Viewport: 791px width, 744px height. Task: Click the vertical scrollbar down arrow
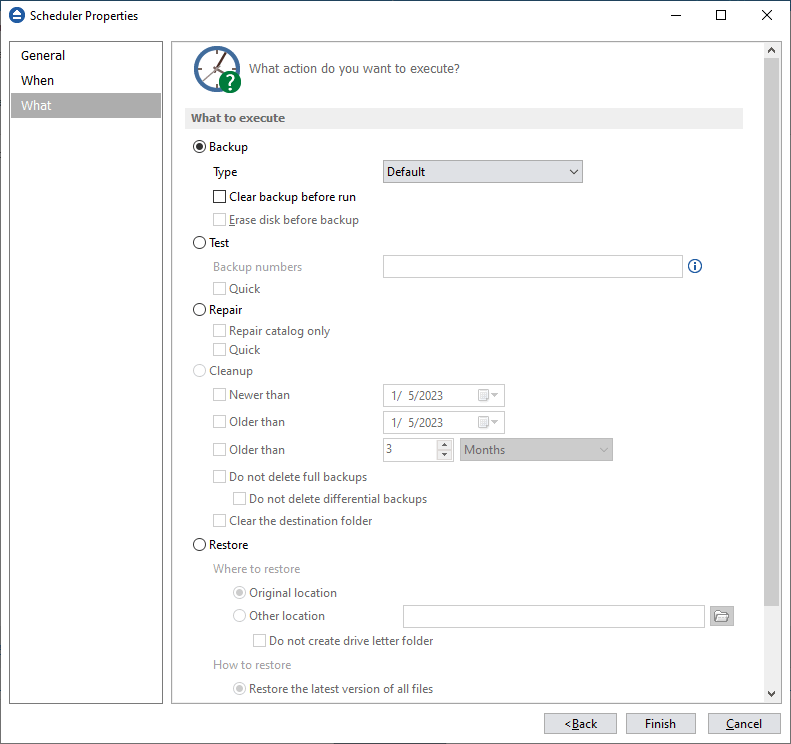(771, 693)
